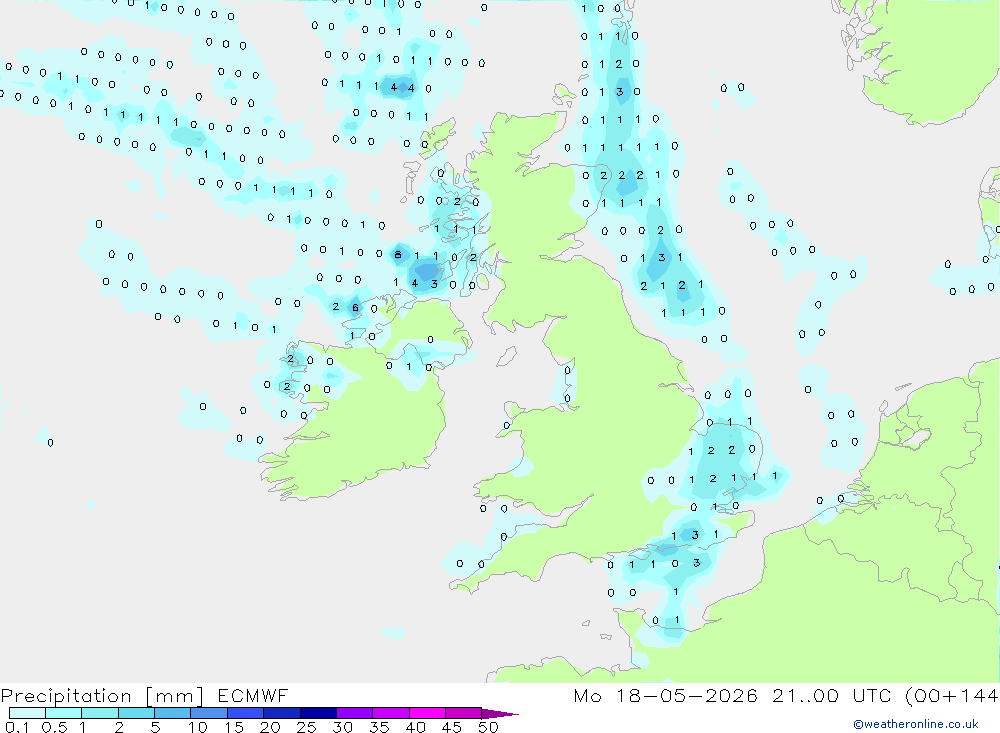Image resolution: width=1000 pixels, height=733 pixels.
Task: Click the legend label '5'
Action: [155, 727]
